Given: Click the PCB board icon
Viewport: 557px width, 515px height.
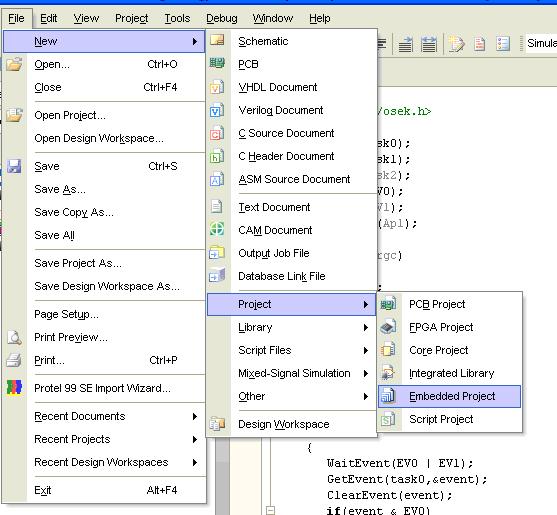Looking at the screenshot, I should [x=217, y=64].
